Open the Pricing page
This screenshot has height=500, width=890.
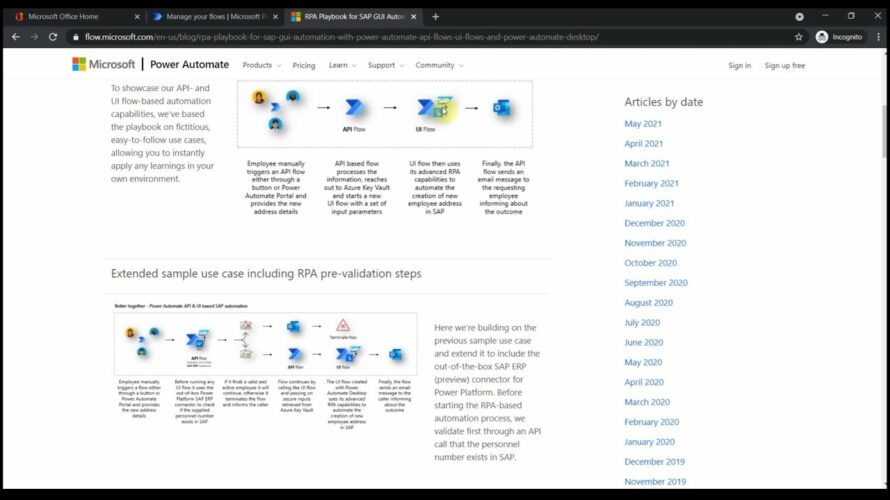(304, 65)
